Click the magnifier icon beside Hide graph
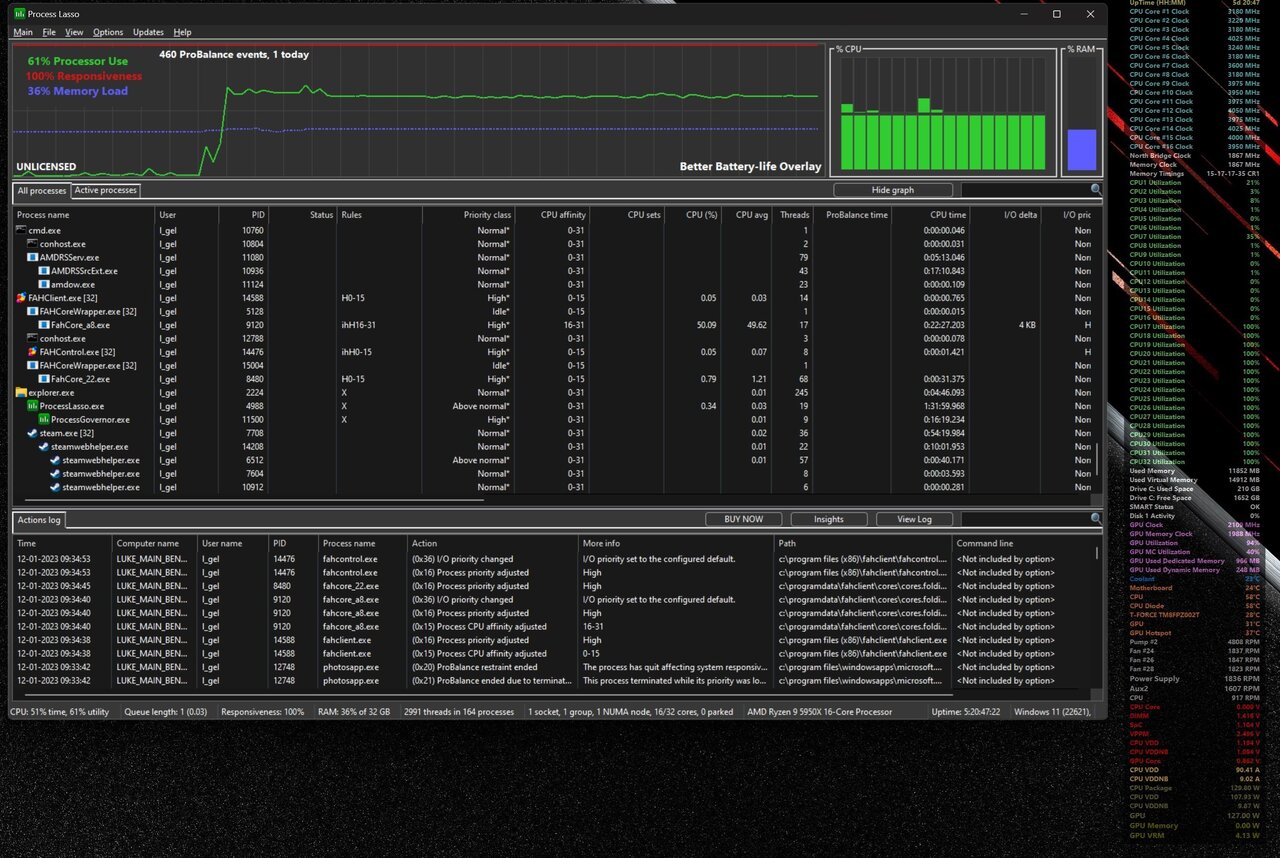Image resolution: width=1280 pixels, height=858 pixels. pyautogui.click(x=1096, y=189)
